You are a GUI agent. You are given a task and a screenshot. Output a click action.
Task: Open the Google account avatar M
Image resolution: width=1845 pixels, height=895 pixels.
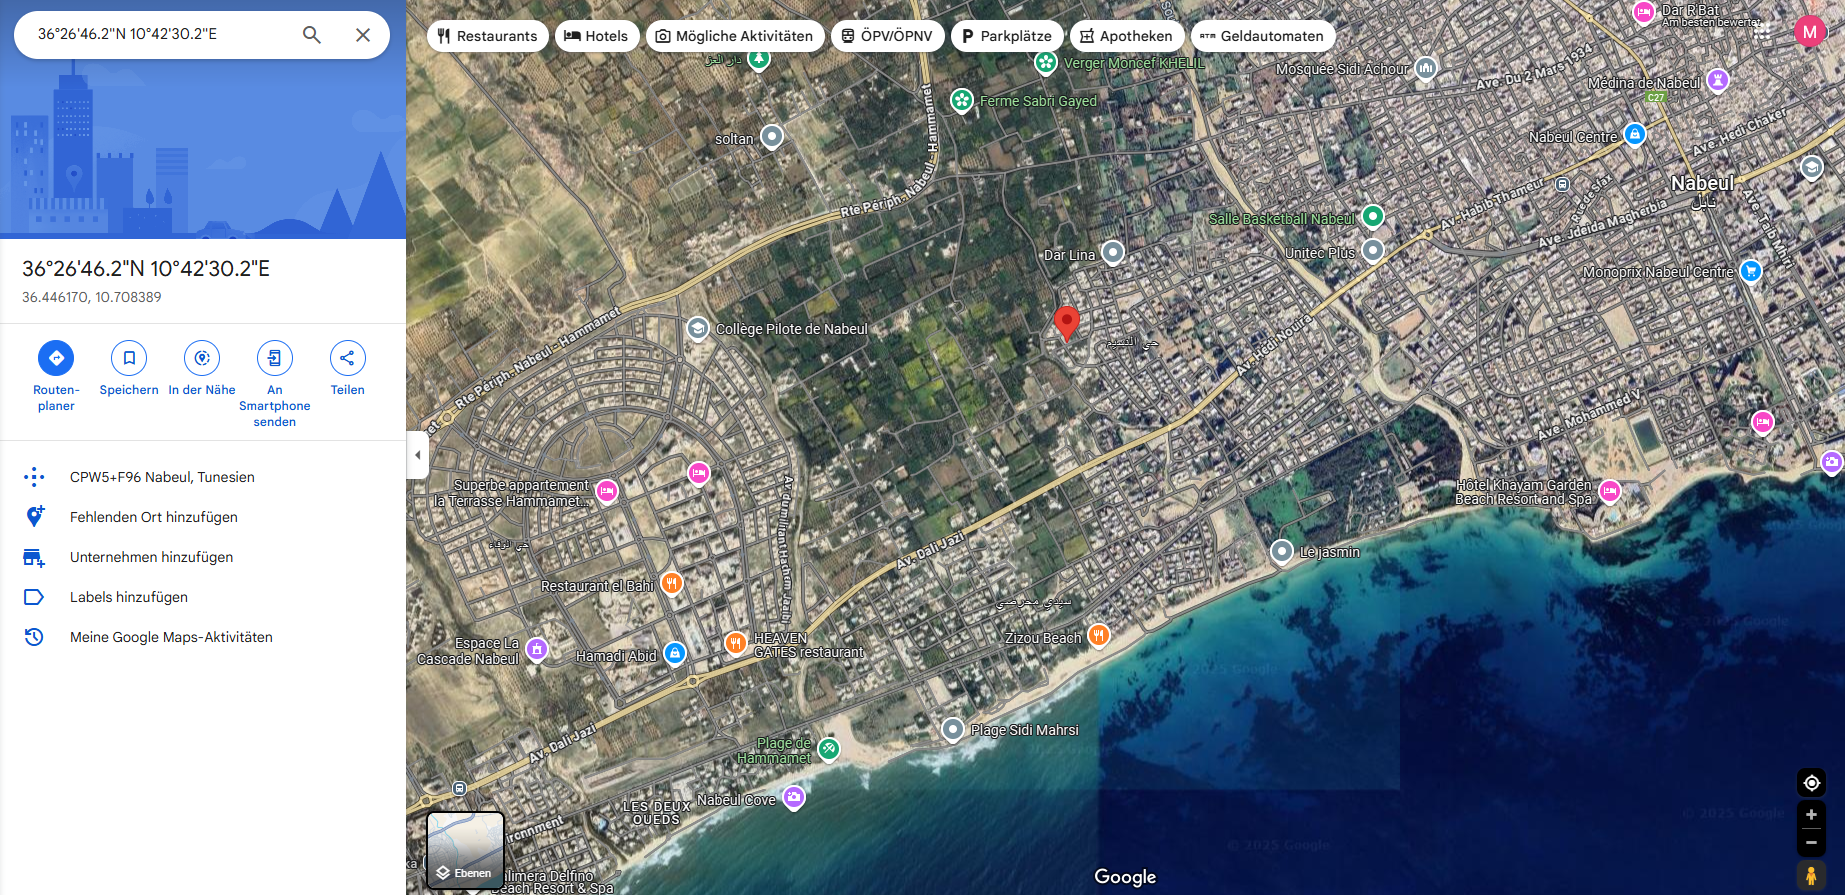[1810, 32]
